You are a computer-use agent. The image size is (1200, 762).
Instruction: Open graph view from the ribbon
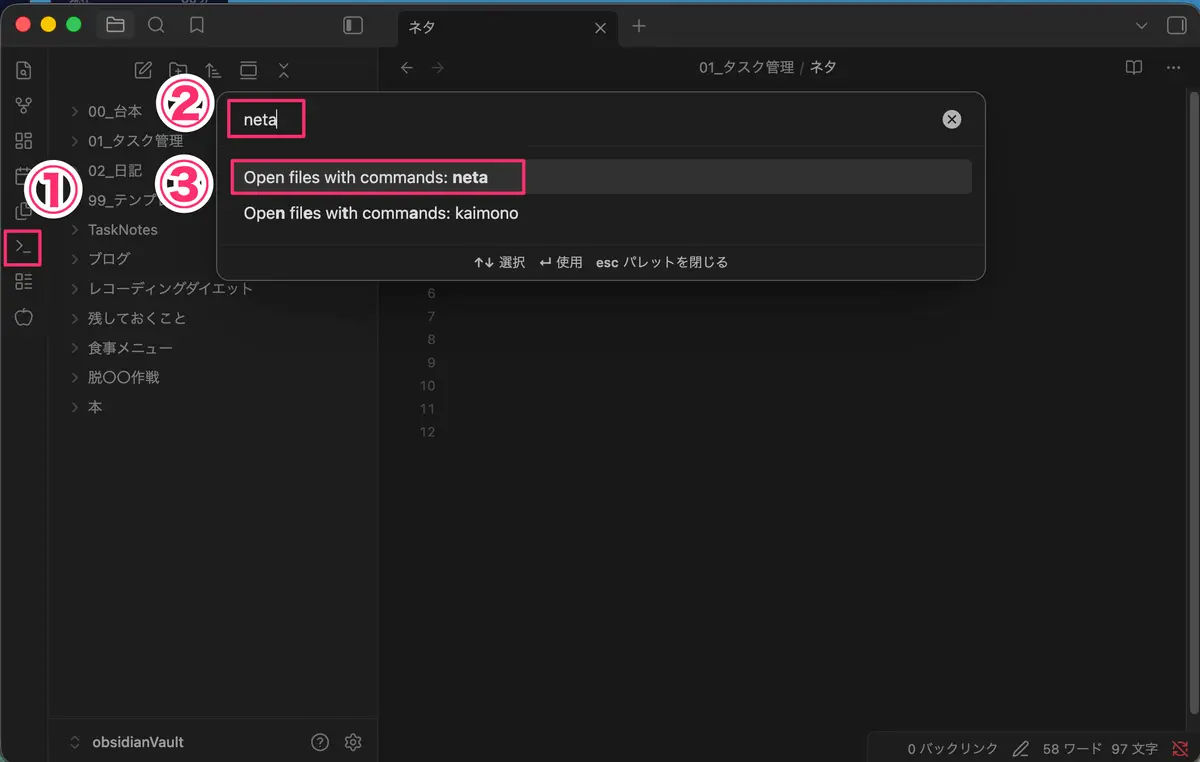(24, 105)
